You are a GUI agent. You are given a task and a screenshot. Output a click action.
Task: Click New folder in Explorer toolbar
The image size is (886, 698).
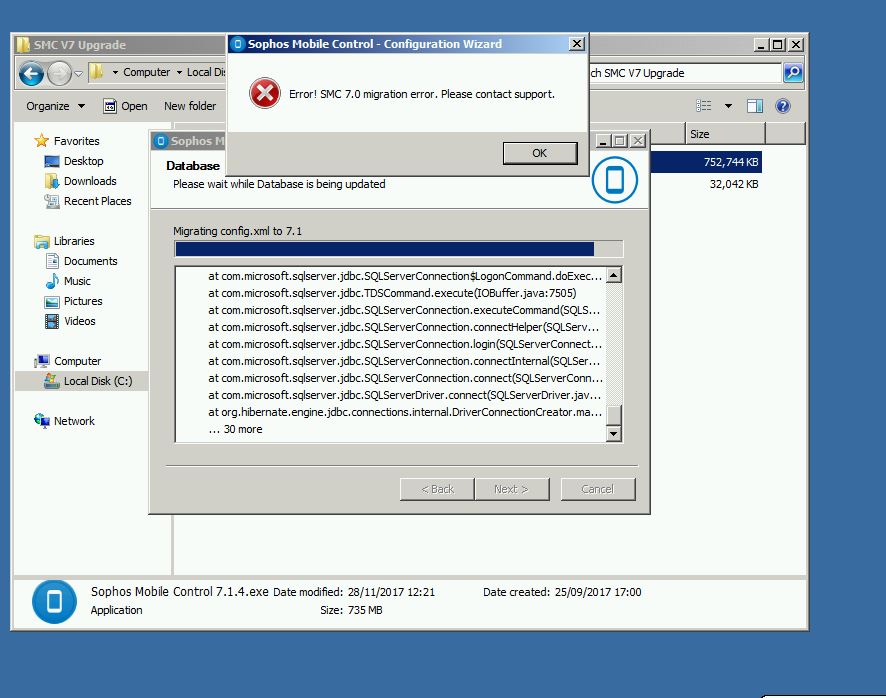(190, 106)
